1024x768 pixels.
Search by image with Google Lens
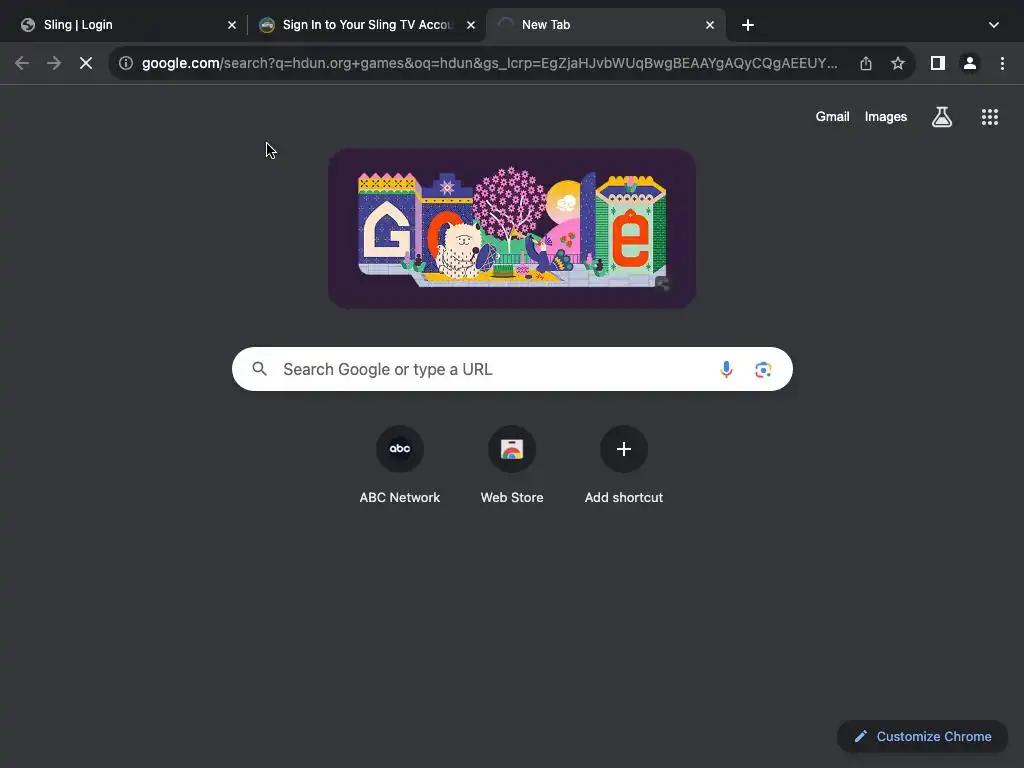[x=763, y=370]
